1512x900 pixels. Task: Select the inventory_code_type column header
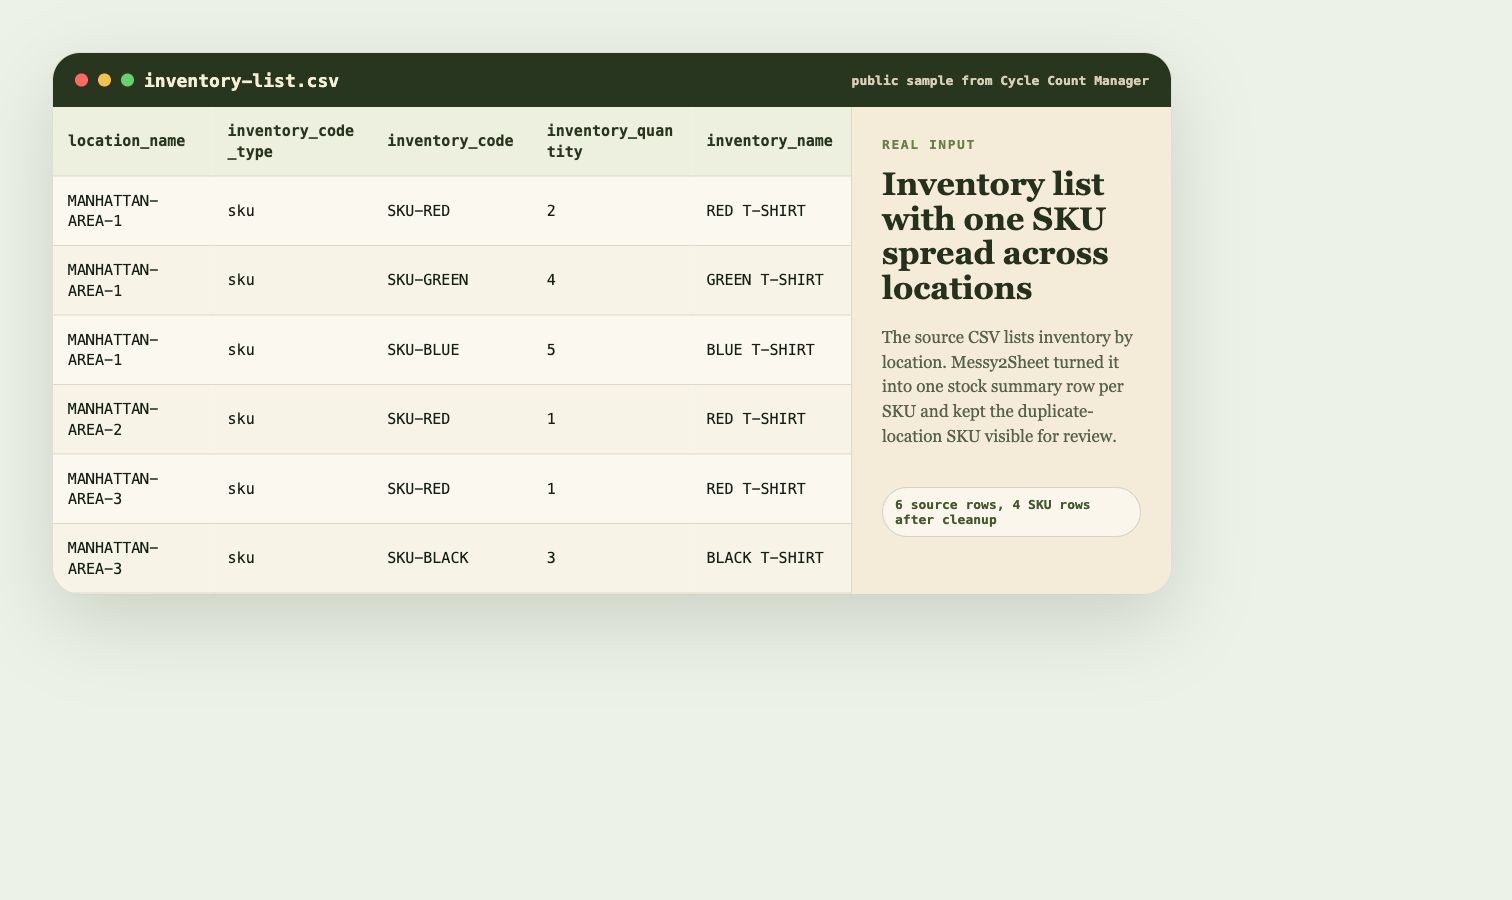[292, 141]
